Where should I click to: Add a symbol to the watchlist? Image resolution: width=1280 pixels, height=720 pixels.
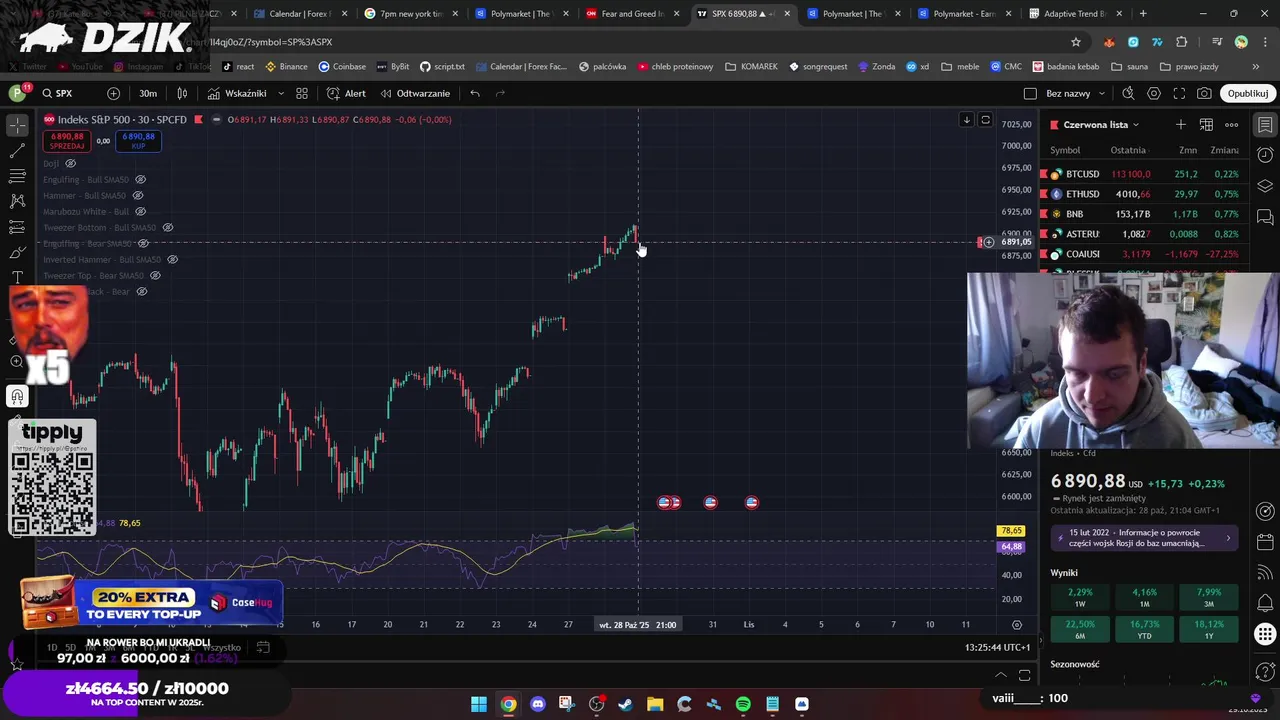click(x=1181, y=125)
